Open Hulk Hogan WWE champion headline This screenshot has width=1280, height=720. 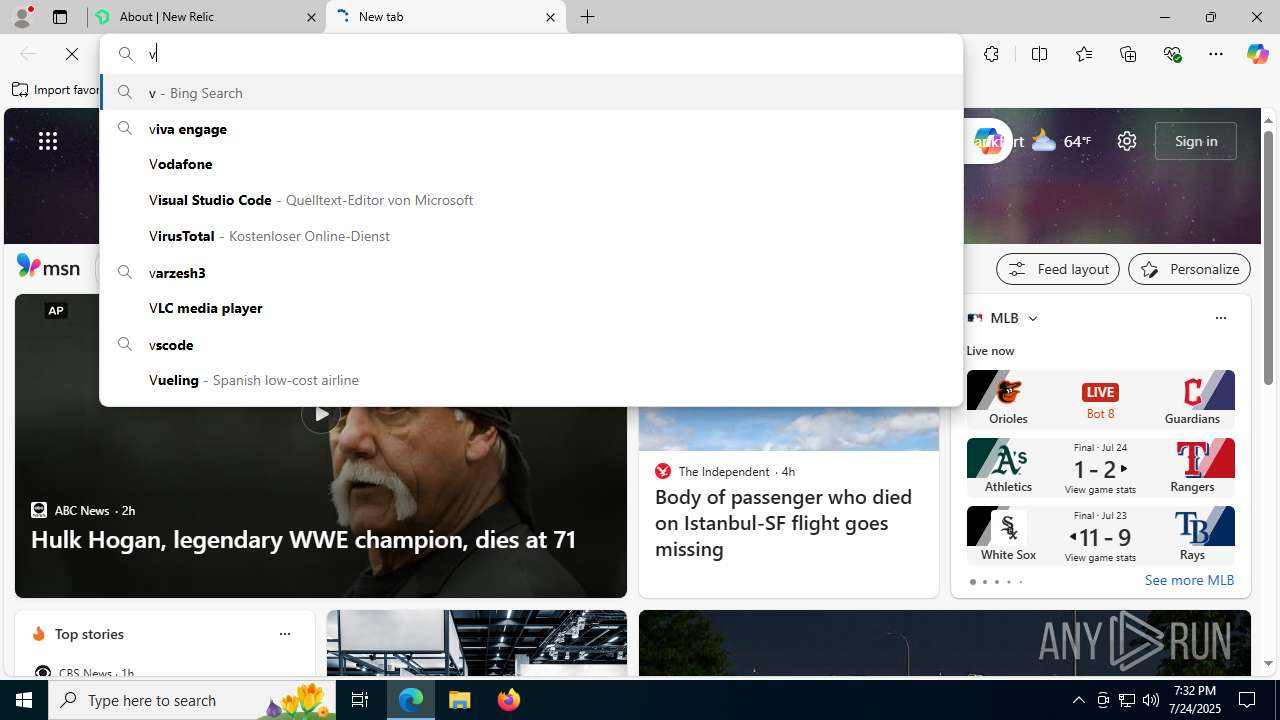(x=303, y=539)
